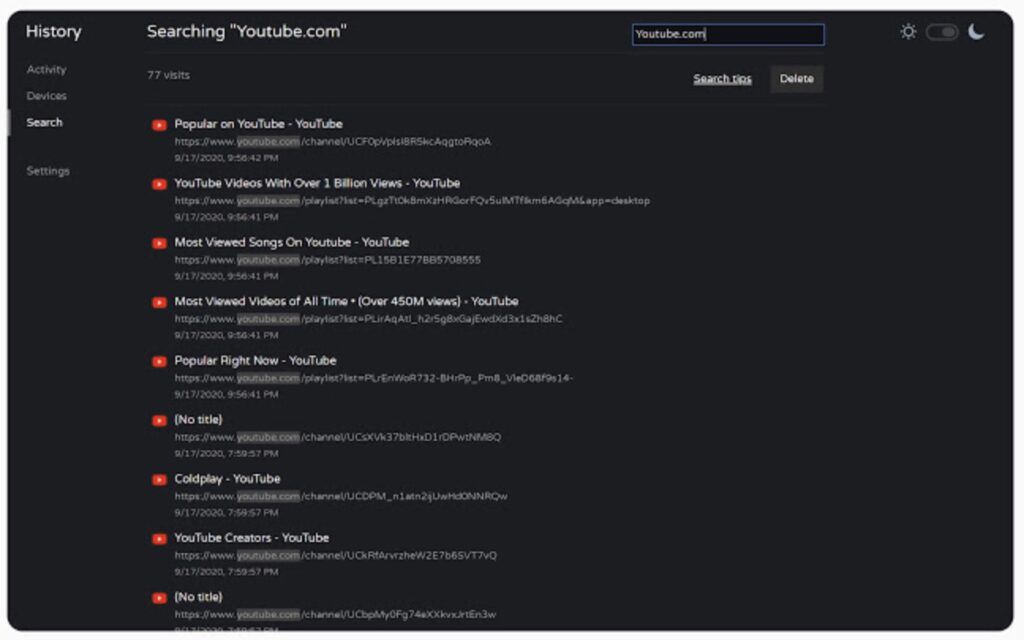Click YouTube icon beside Most Viewed Videos of All Time
The height and width of the screenshot is (640, 1024).
click(x=159, y=302)
